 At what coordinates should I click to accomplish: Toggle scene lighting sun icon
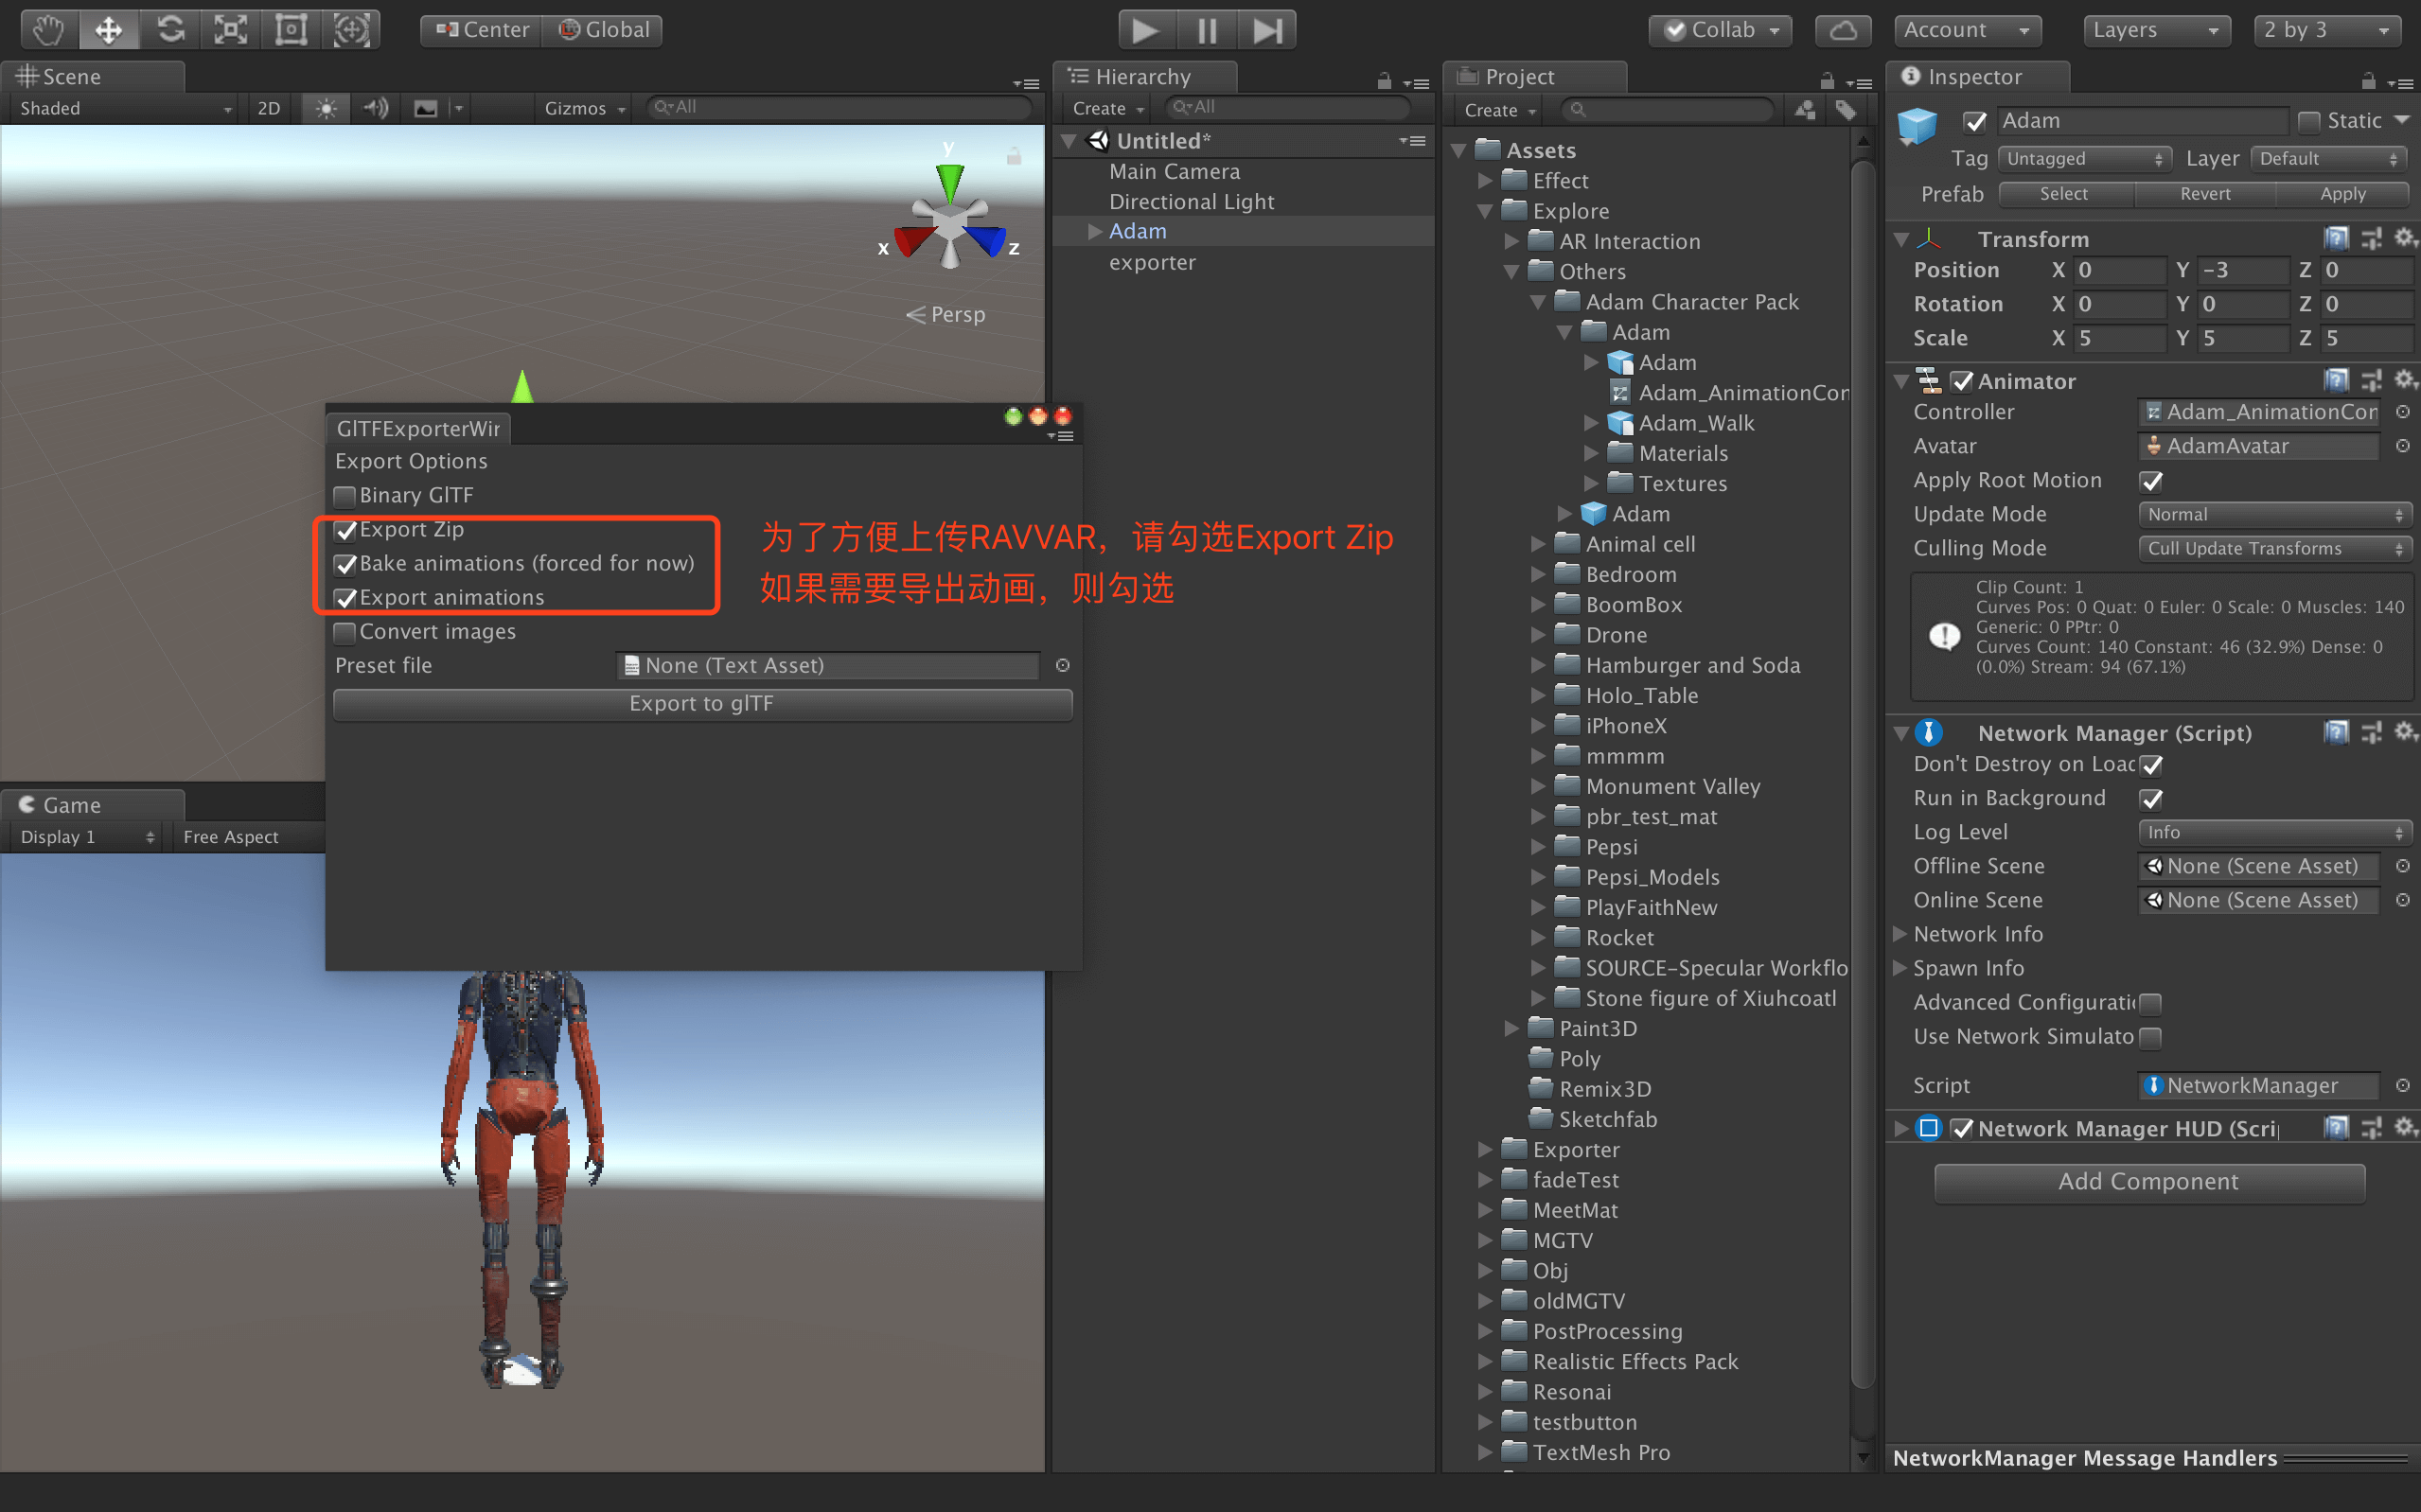pyautogui.click(x=326, y=108)
